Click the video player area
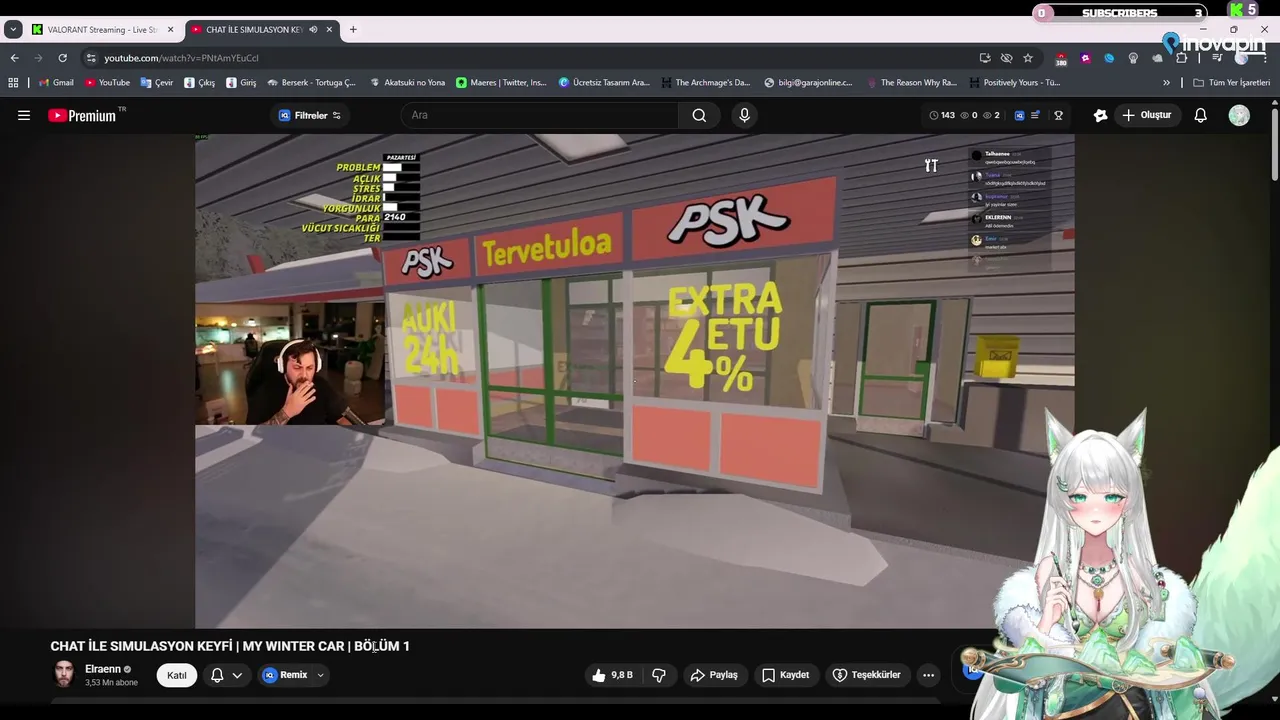Screen dimensions: 1280x720 635,381
